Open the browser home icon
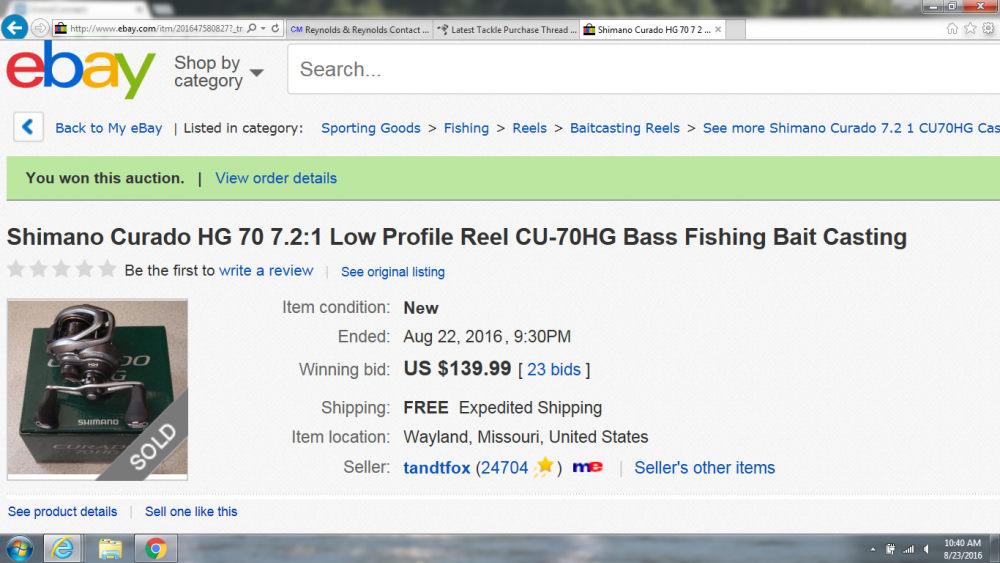 [952, 29]
